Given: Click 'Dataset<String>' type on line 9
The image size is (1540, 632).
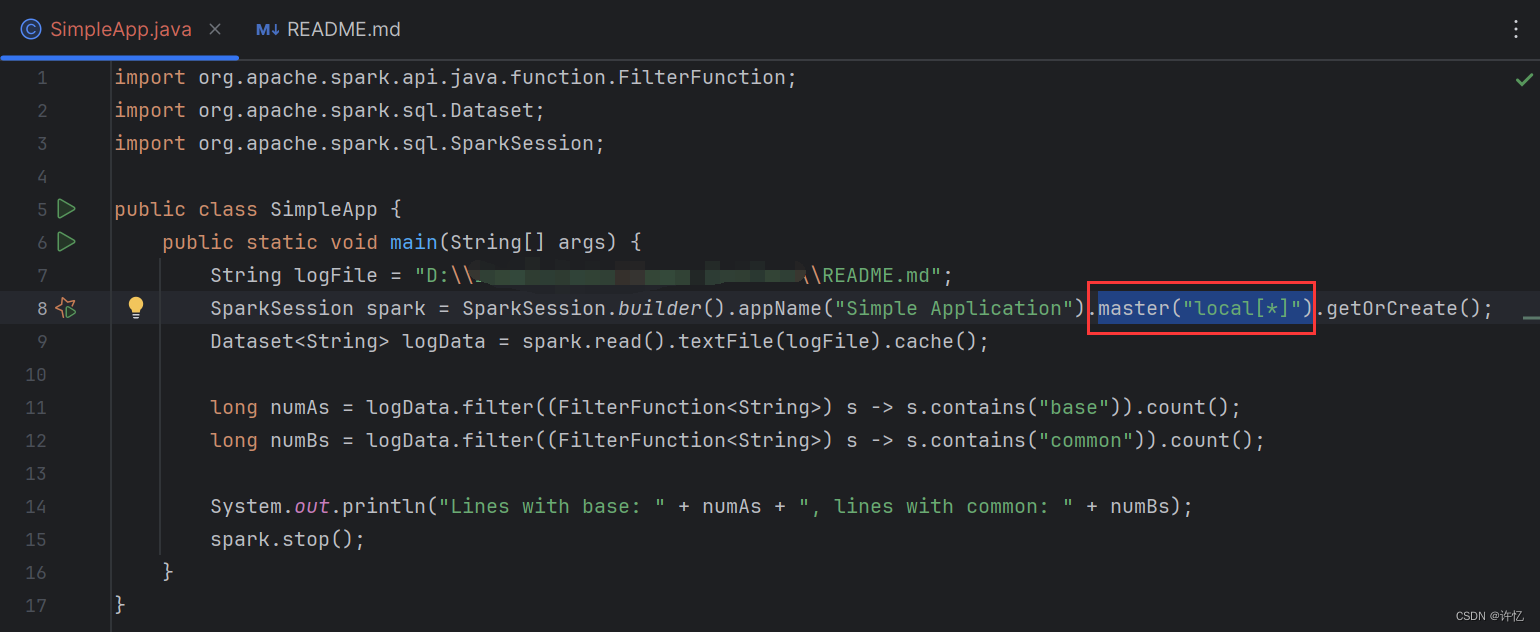Looking at the screenshot, I should (x=300, y=341).
